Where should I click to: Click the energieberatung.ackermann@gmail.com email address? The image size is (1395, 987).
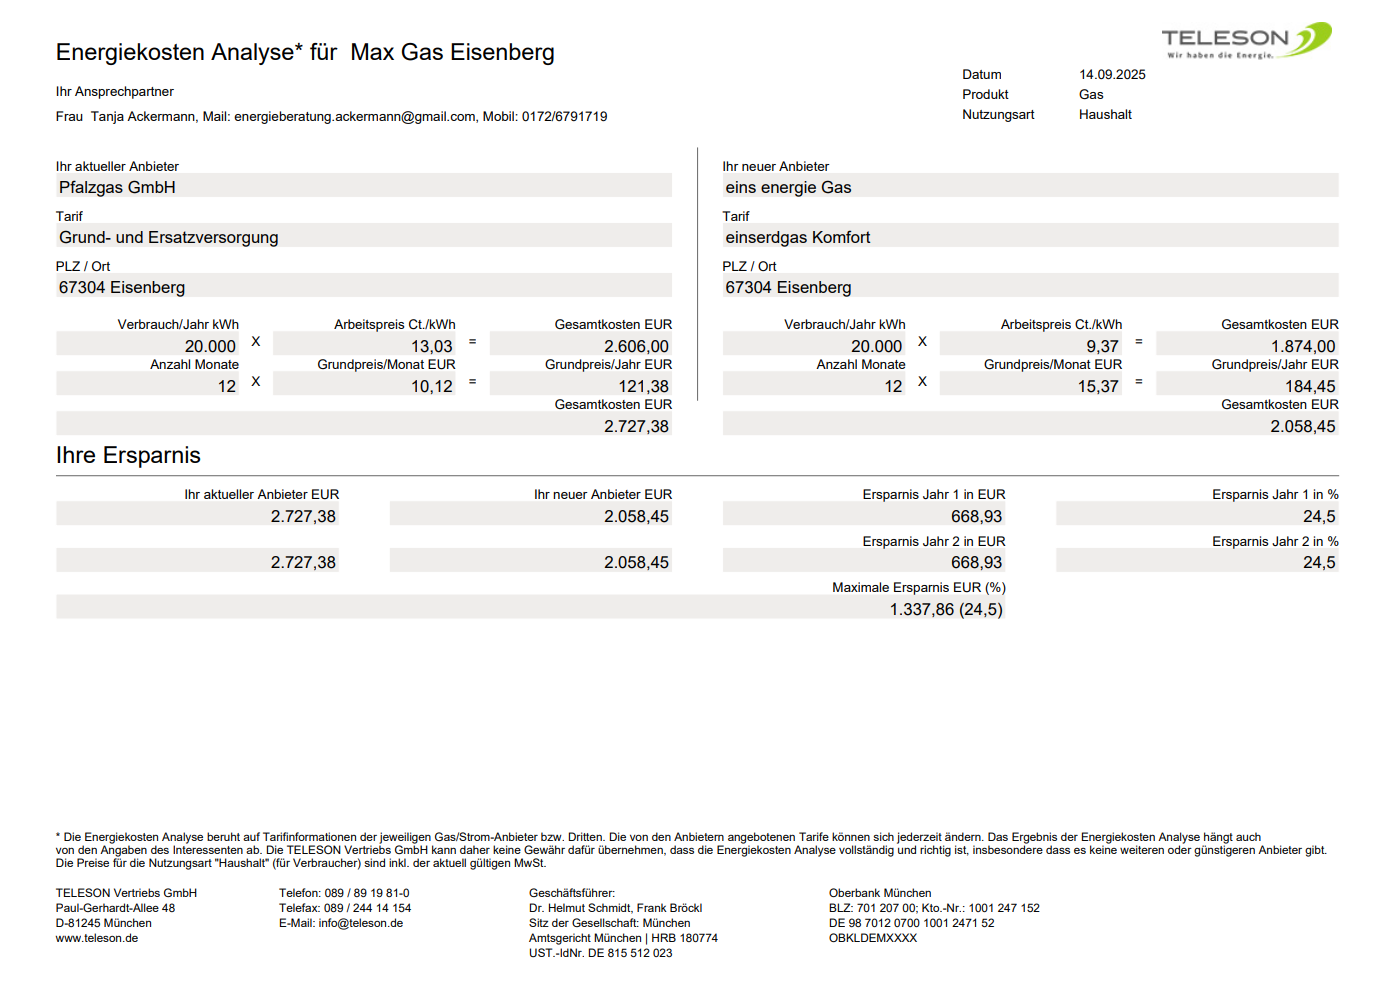pyautogui.click(x=354, y=117)
